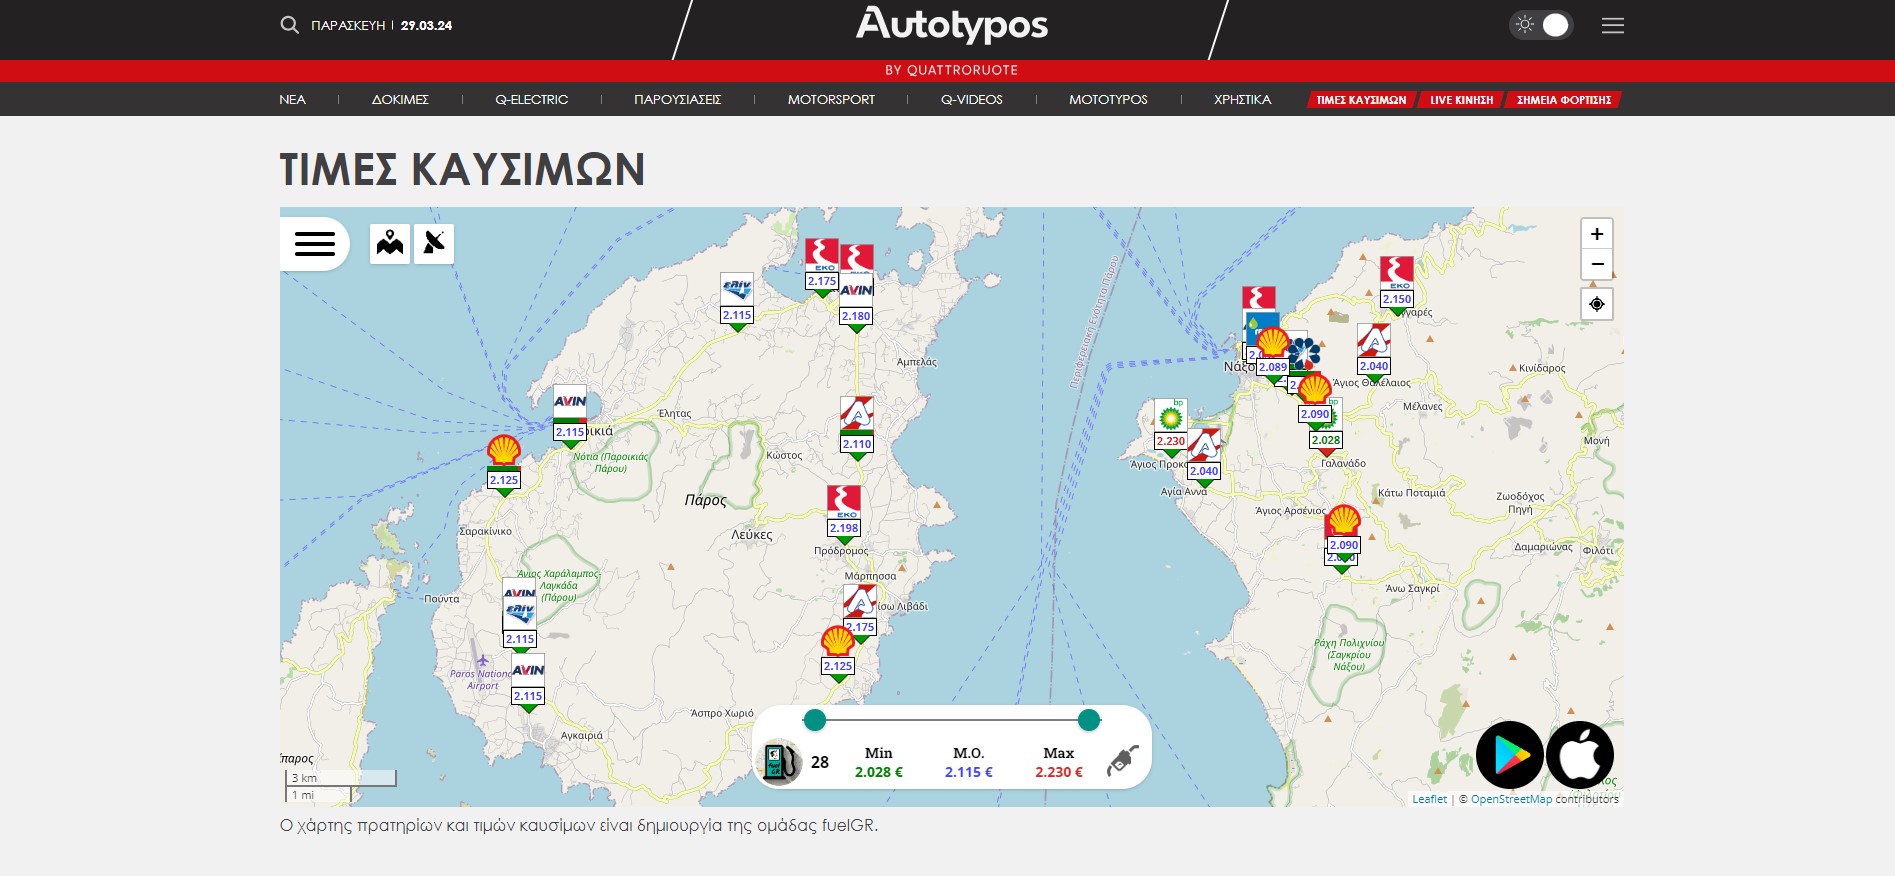The height and width of the screenshot is (876, 1895).
Task: Select the Shell station priced 2.125 on west coast
Action: pyautogui.click(x=504, y=465)
